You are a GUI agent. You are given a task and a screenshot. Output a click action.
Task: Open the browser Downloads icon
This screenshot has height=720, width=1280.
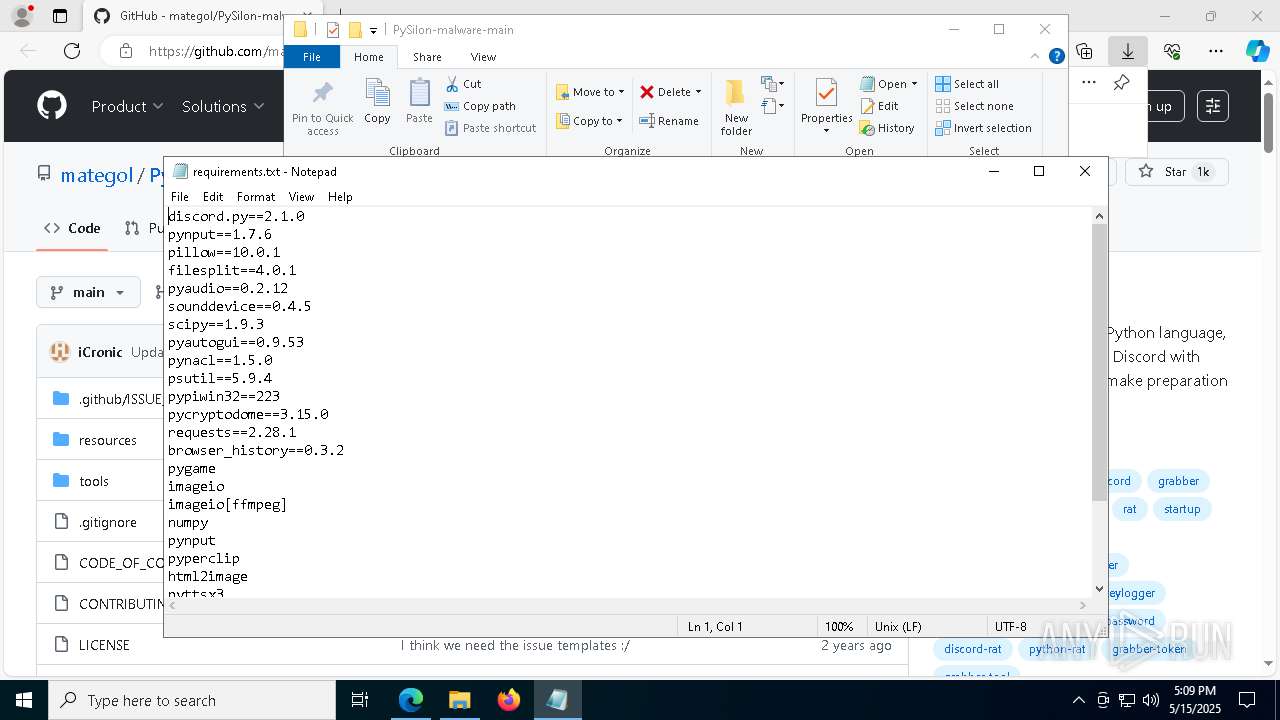1128,51
